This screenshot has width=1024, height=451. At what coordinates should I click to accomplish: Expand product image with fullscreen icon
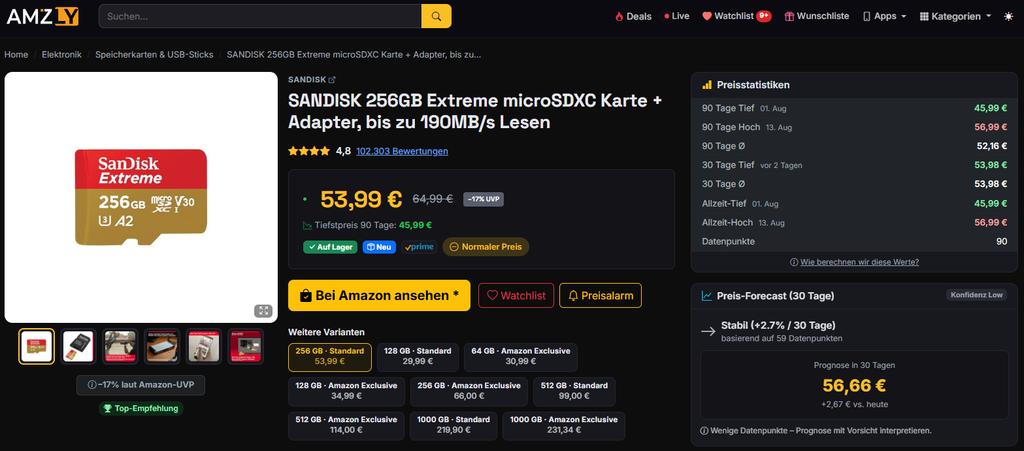(263, 311)
